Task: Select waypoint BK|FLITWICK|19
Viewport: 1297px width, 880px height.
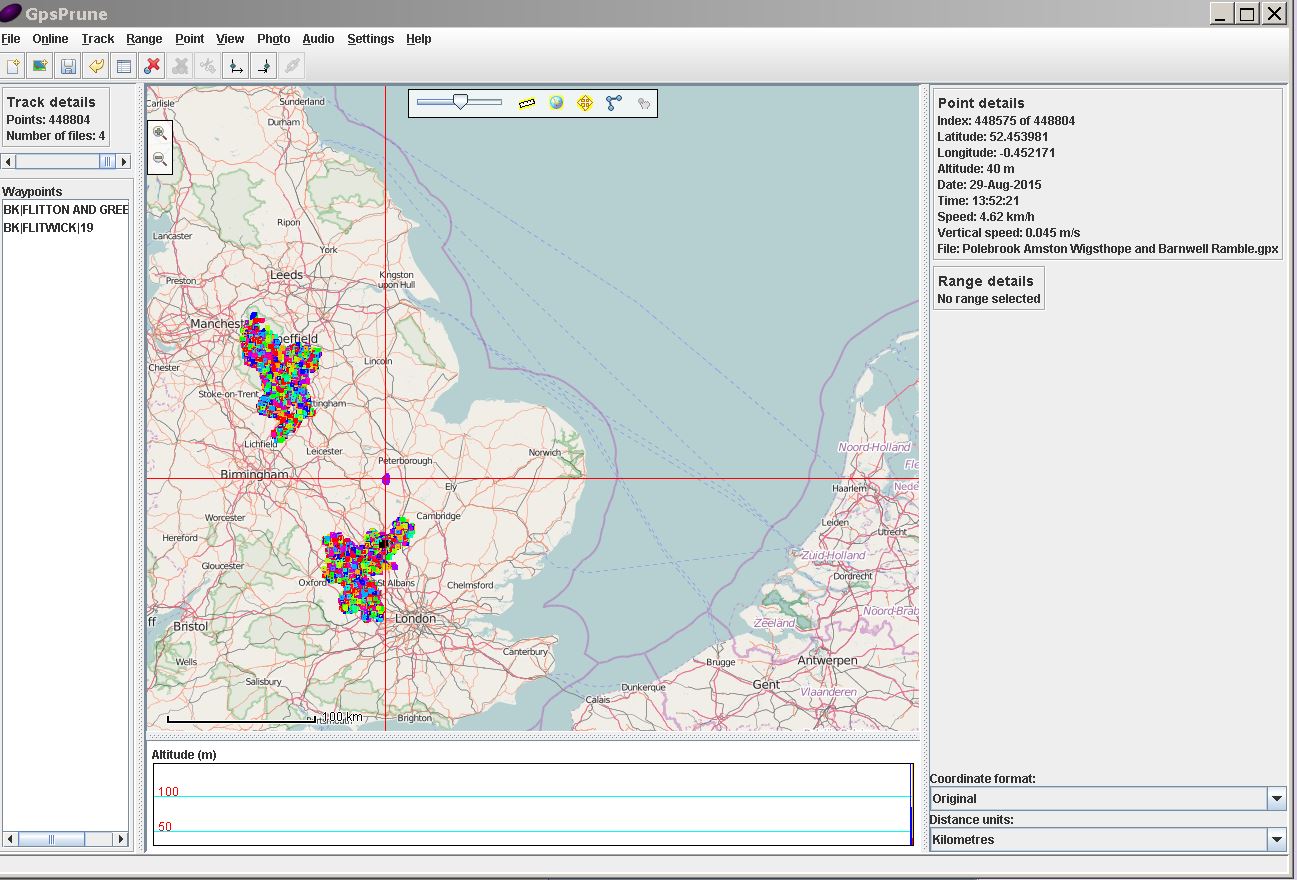Action: (x=47, y=227)
